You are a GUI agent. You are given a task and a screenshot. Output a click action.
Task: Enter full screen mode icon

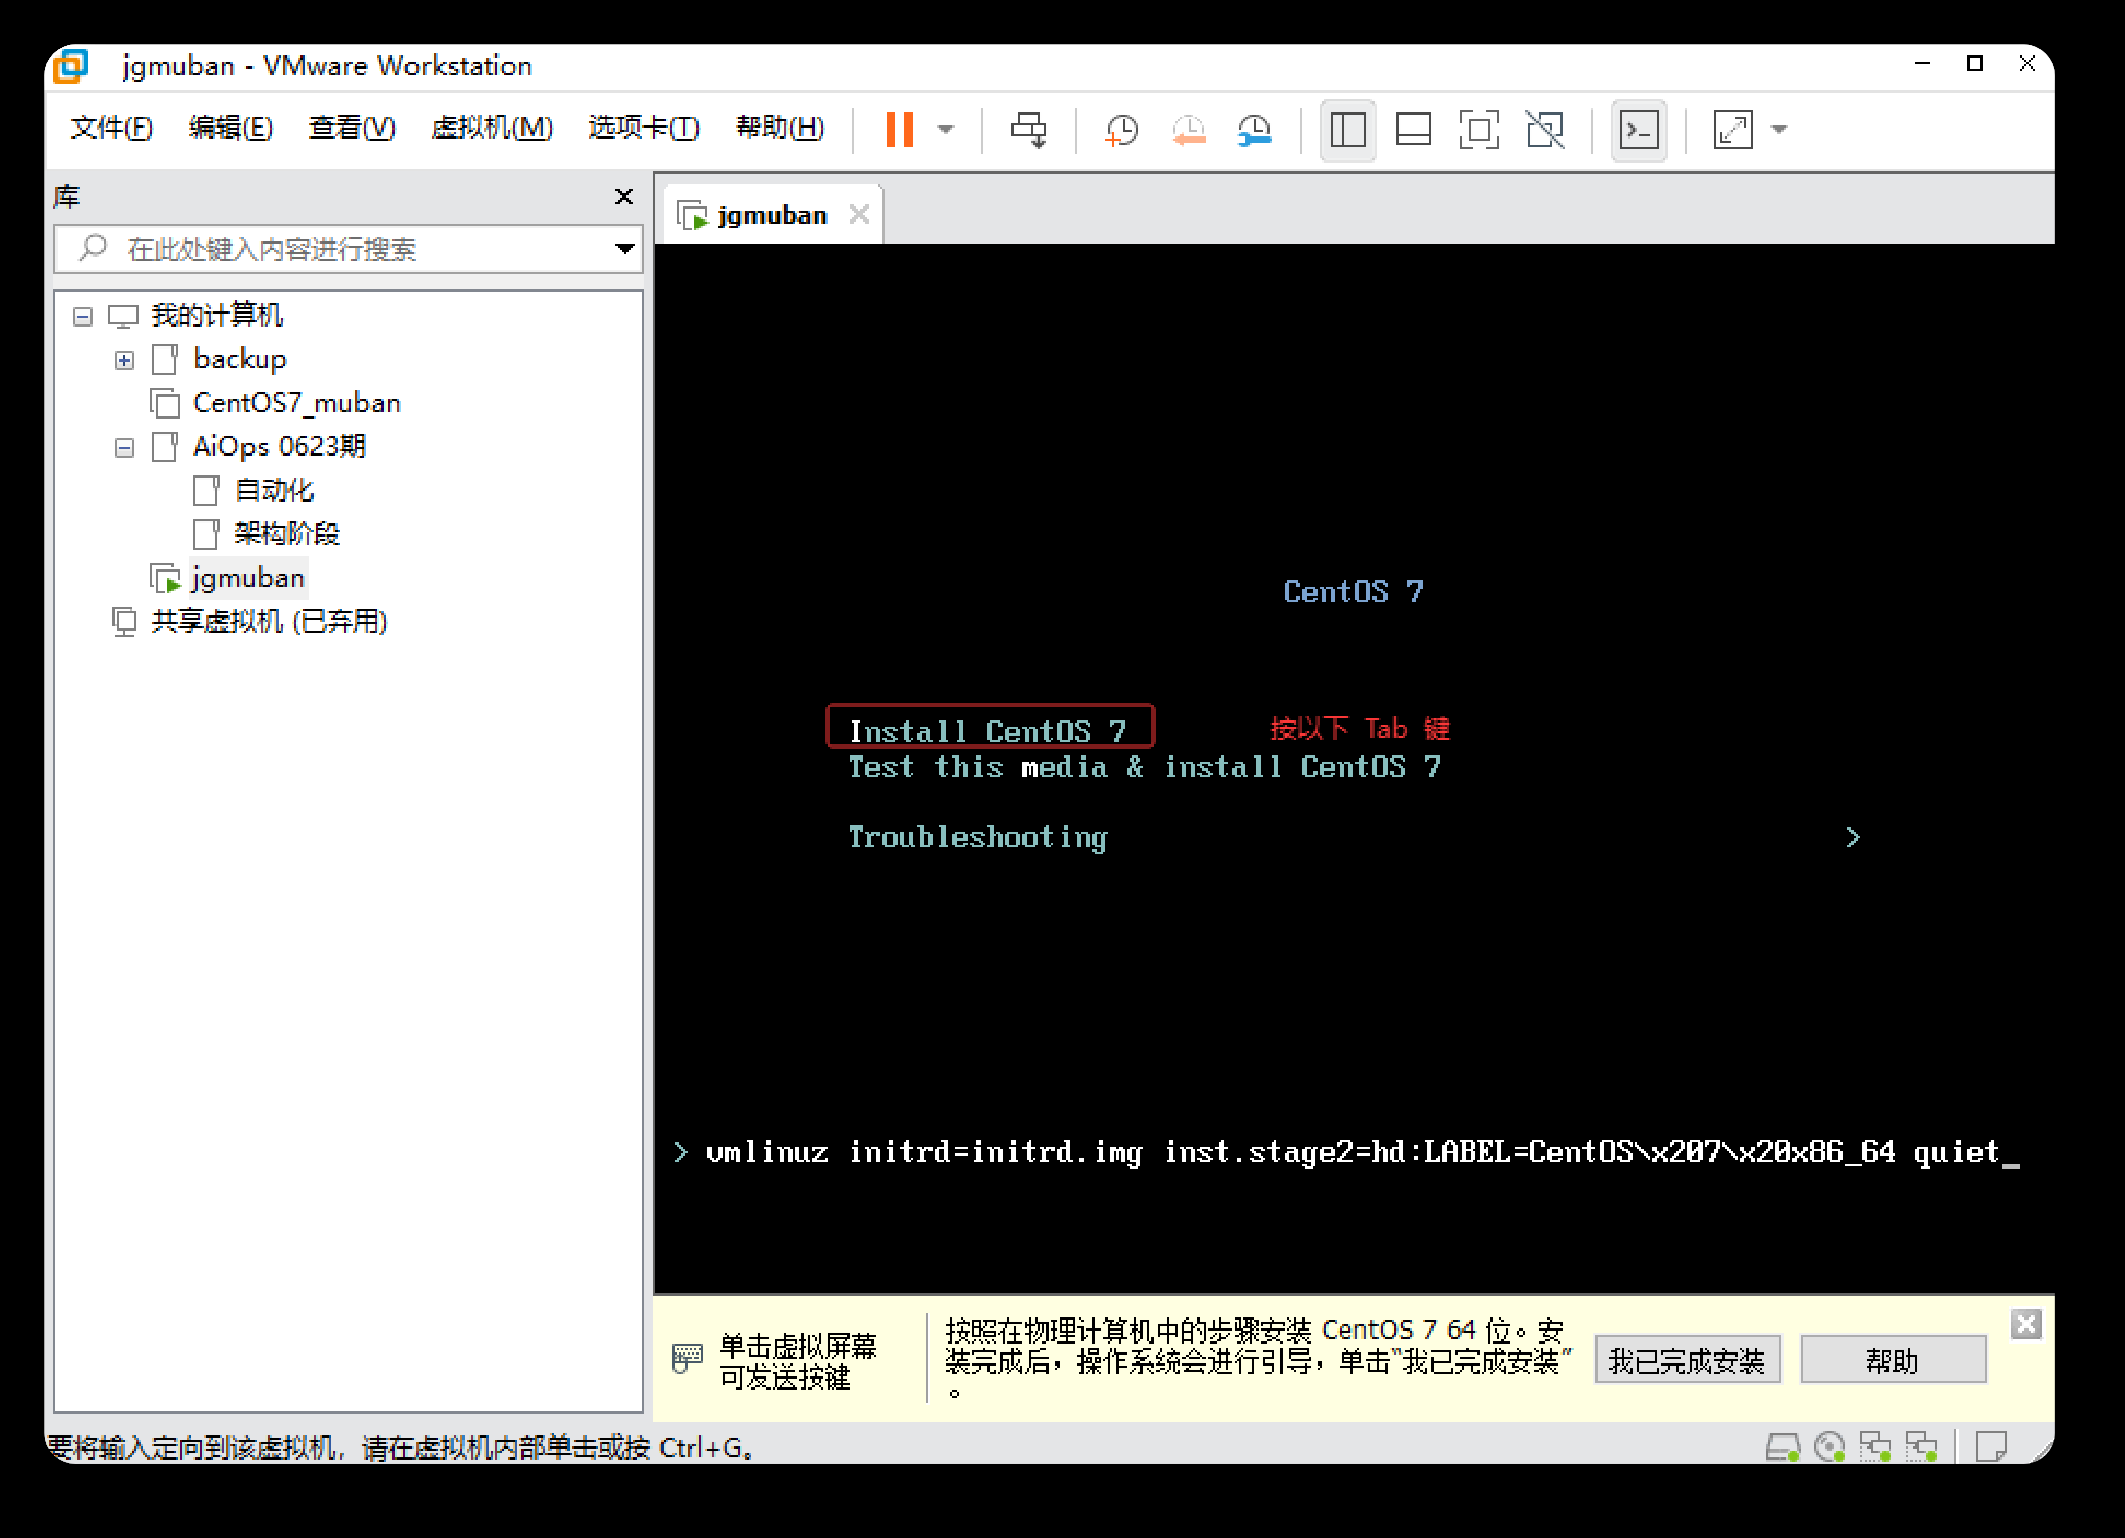[x=1479, y=130]
